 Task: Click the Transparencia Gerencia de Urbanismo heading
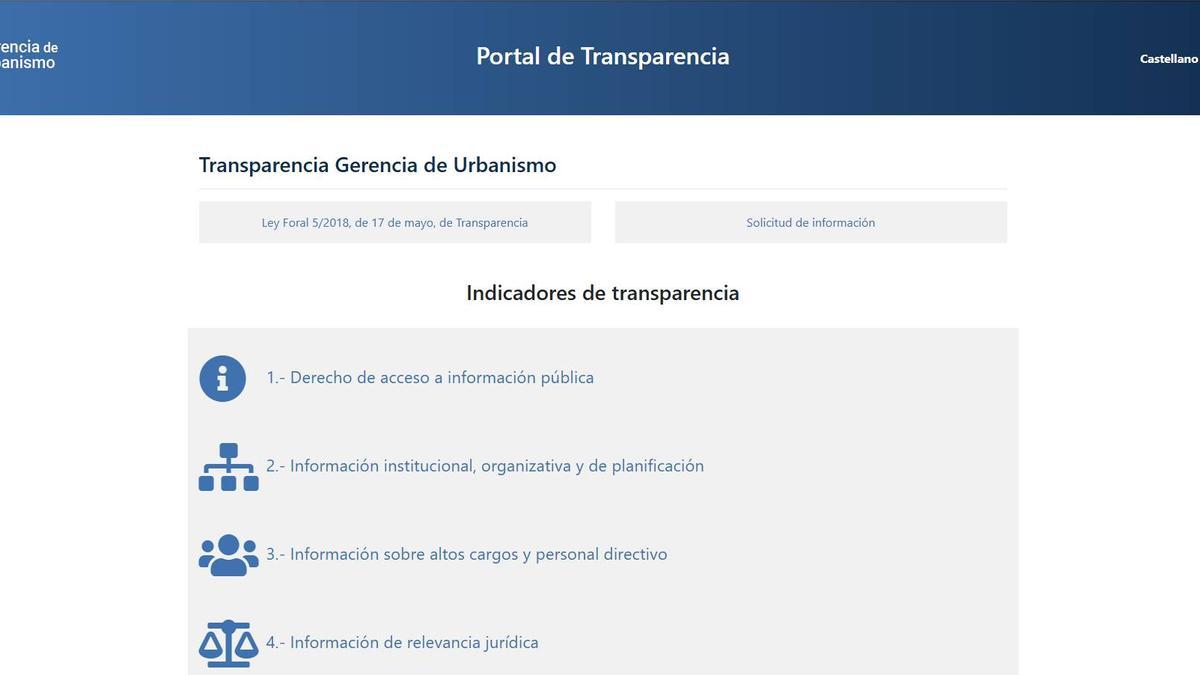[377, 165]
